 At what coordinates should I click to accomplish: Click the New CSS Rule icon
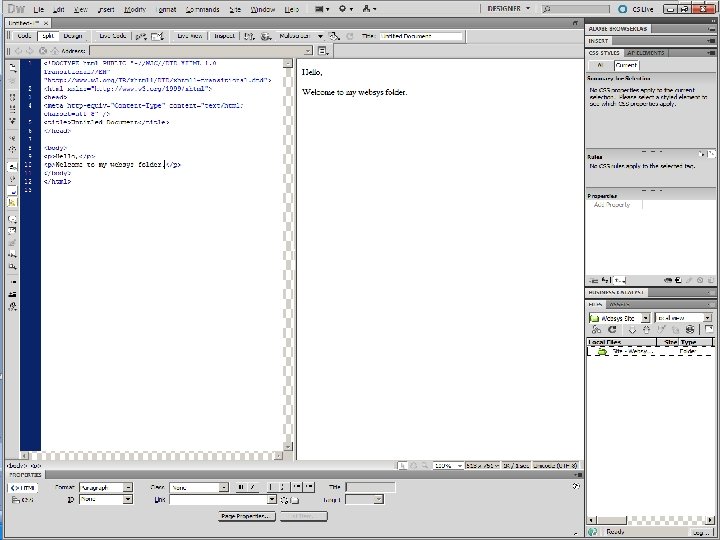coord(678,280)
